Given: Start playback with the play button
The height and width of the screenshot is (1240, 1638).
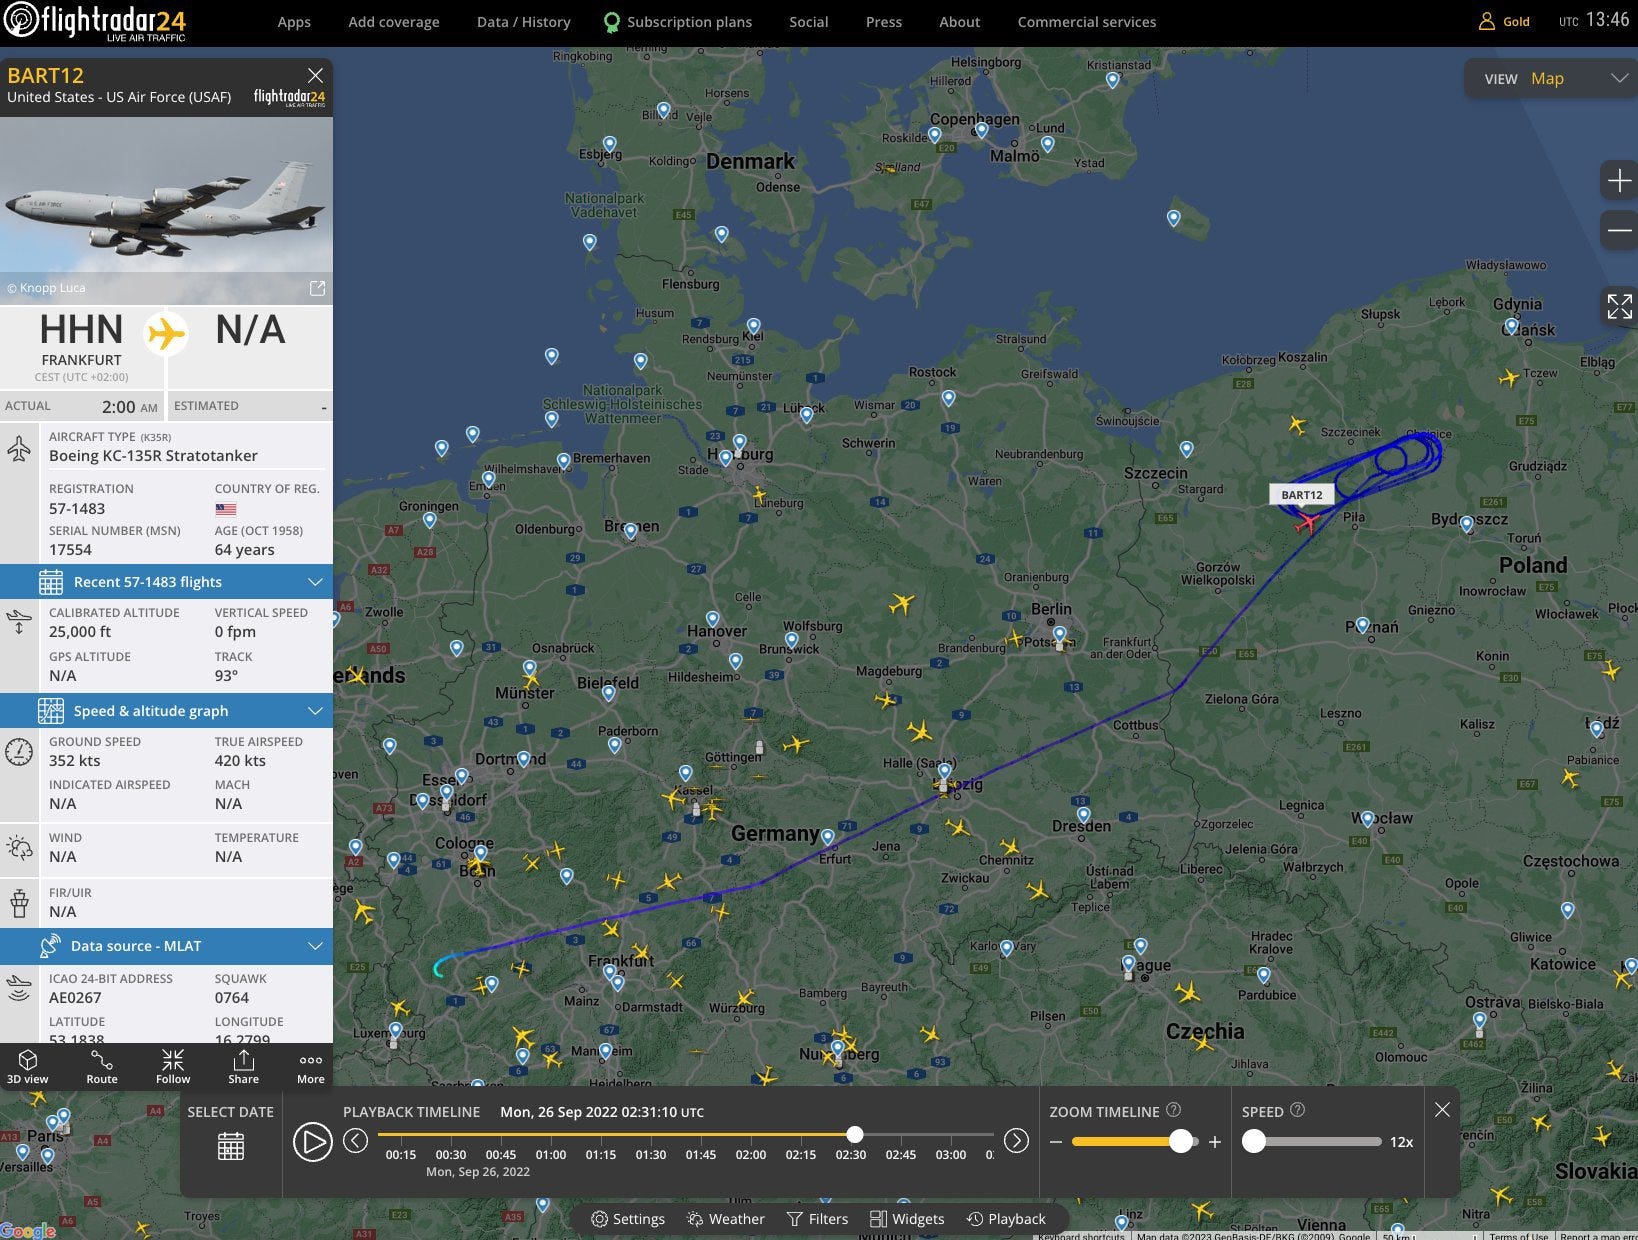Looking at the screenshot, I should 312,1141.
